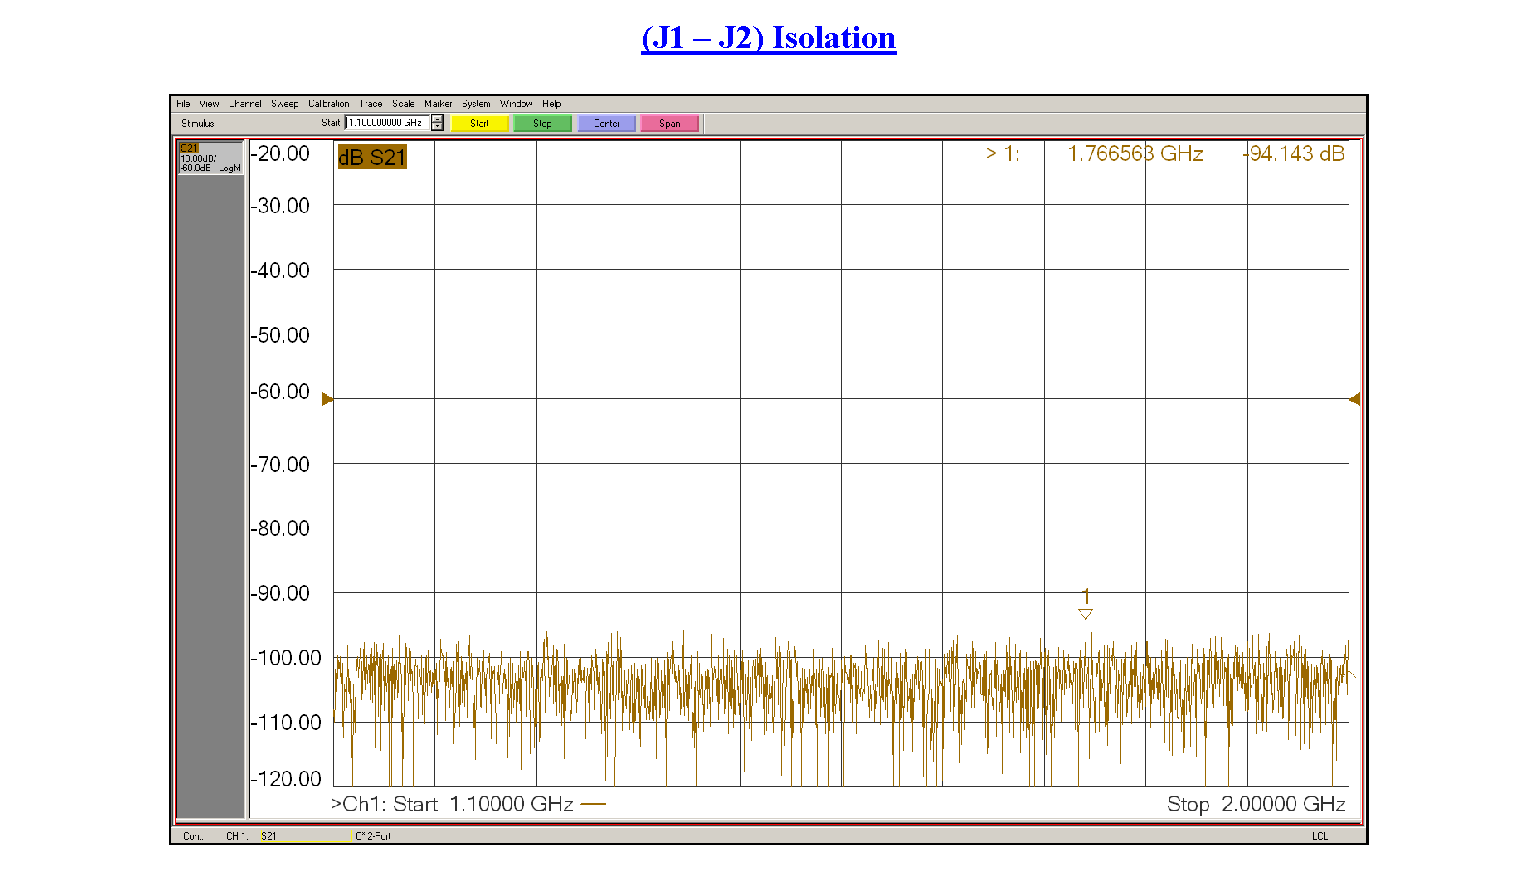The height and width of the screenshot is (870, 1530).
Task: Click the dB S21 trace label
Action: point(372,157)
